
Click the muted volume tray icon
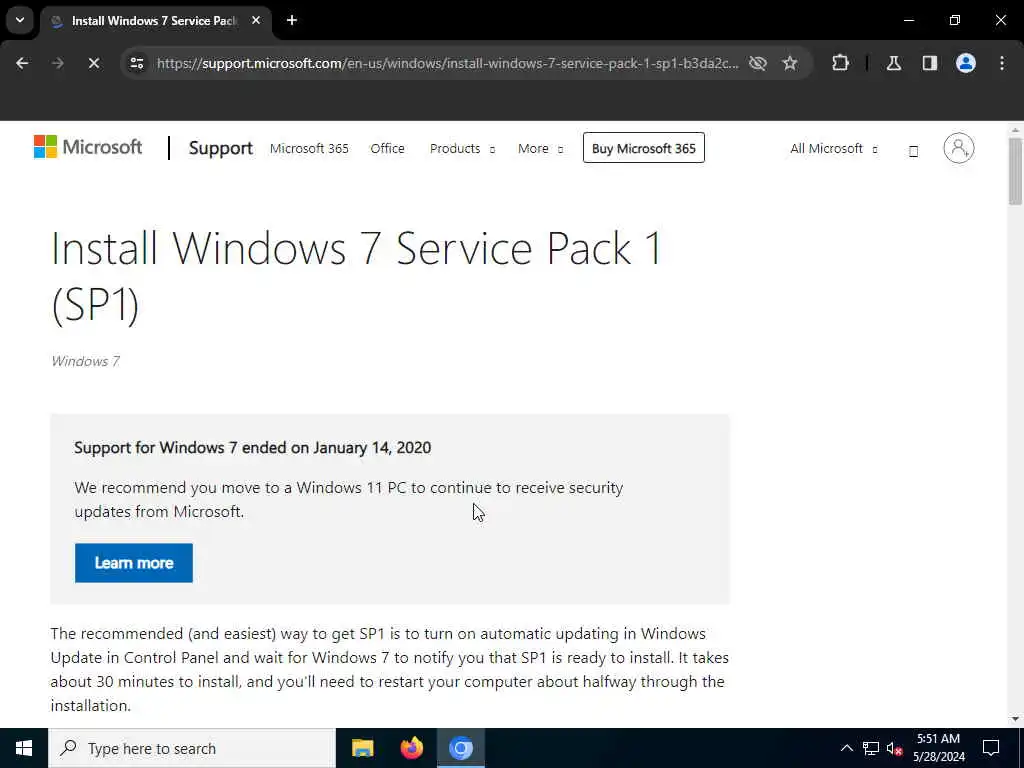point(894,748)
